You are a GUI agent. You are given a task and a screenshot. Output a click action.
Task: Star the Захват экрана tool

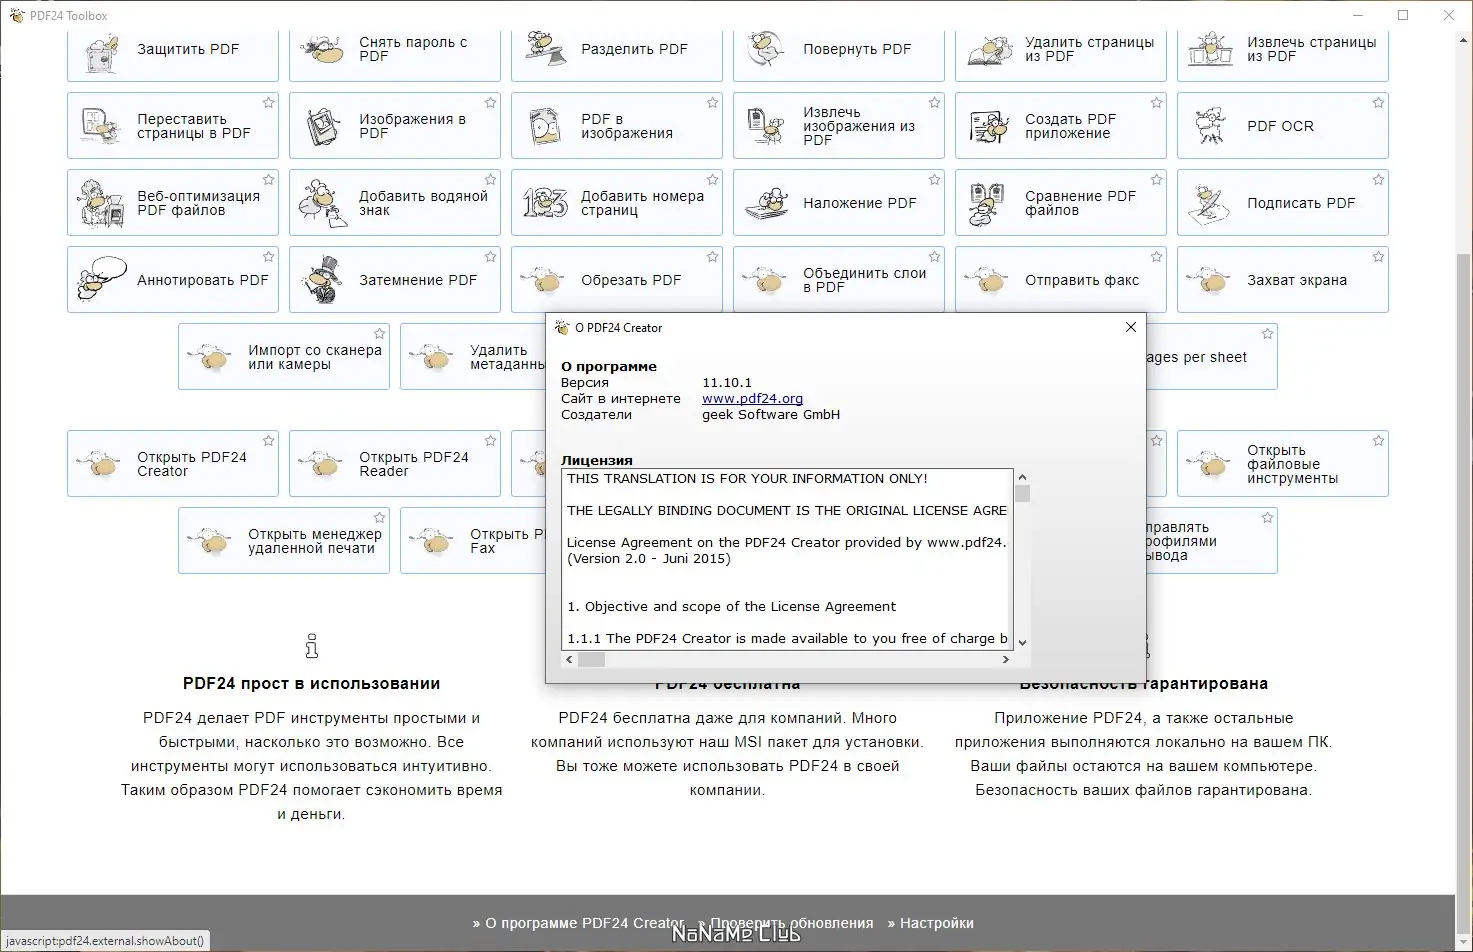click(1378, 257)
